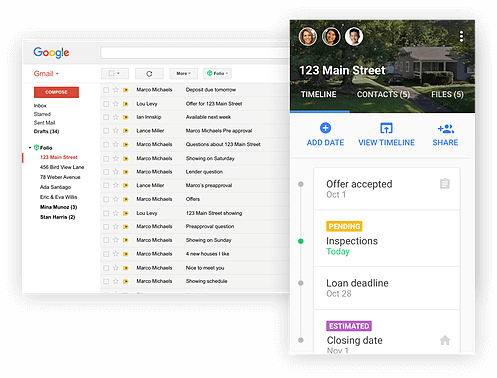This screenshot has width=497, height=378.
Task: Check the Available next week email checkbox
Action: tap(106, 117)
